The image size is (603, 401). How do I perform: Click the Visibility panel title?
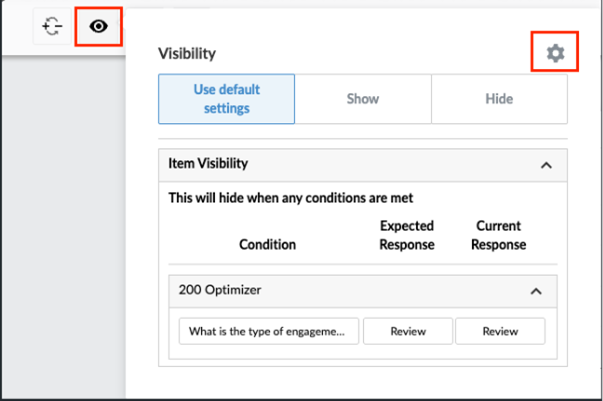pos(187,53)
